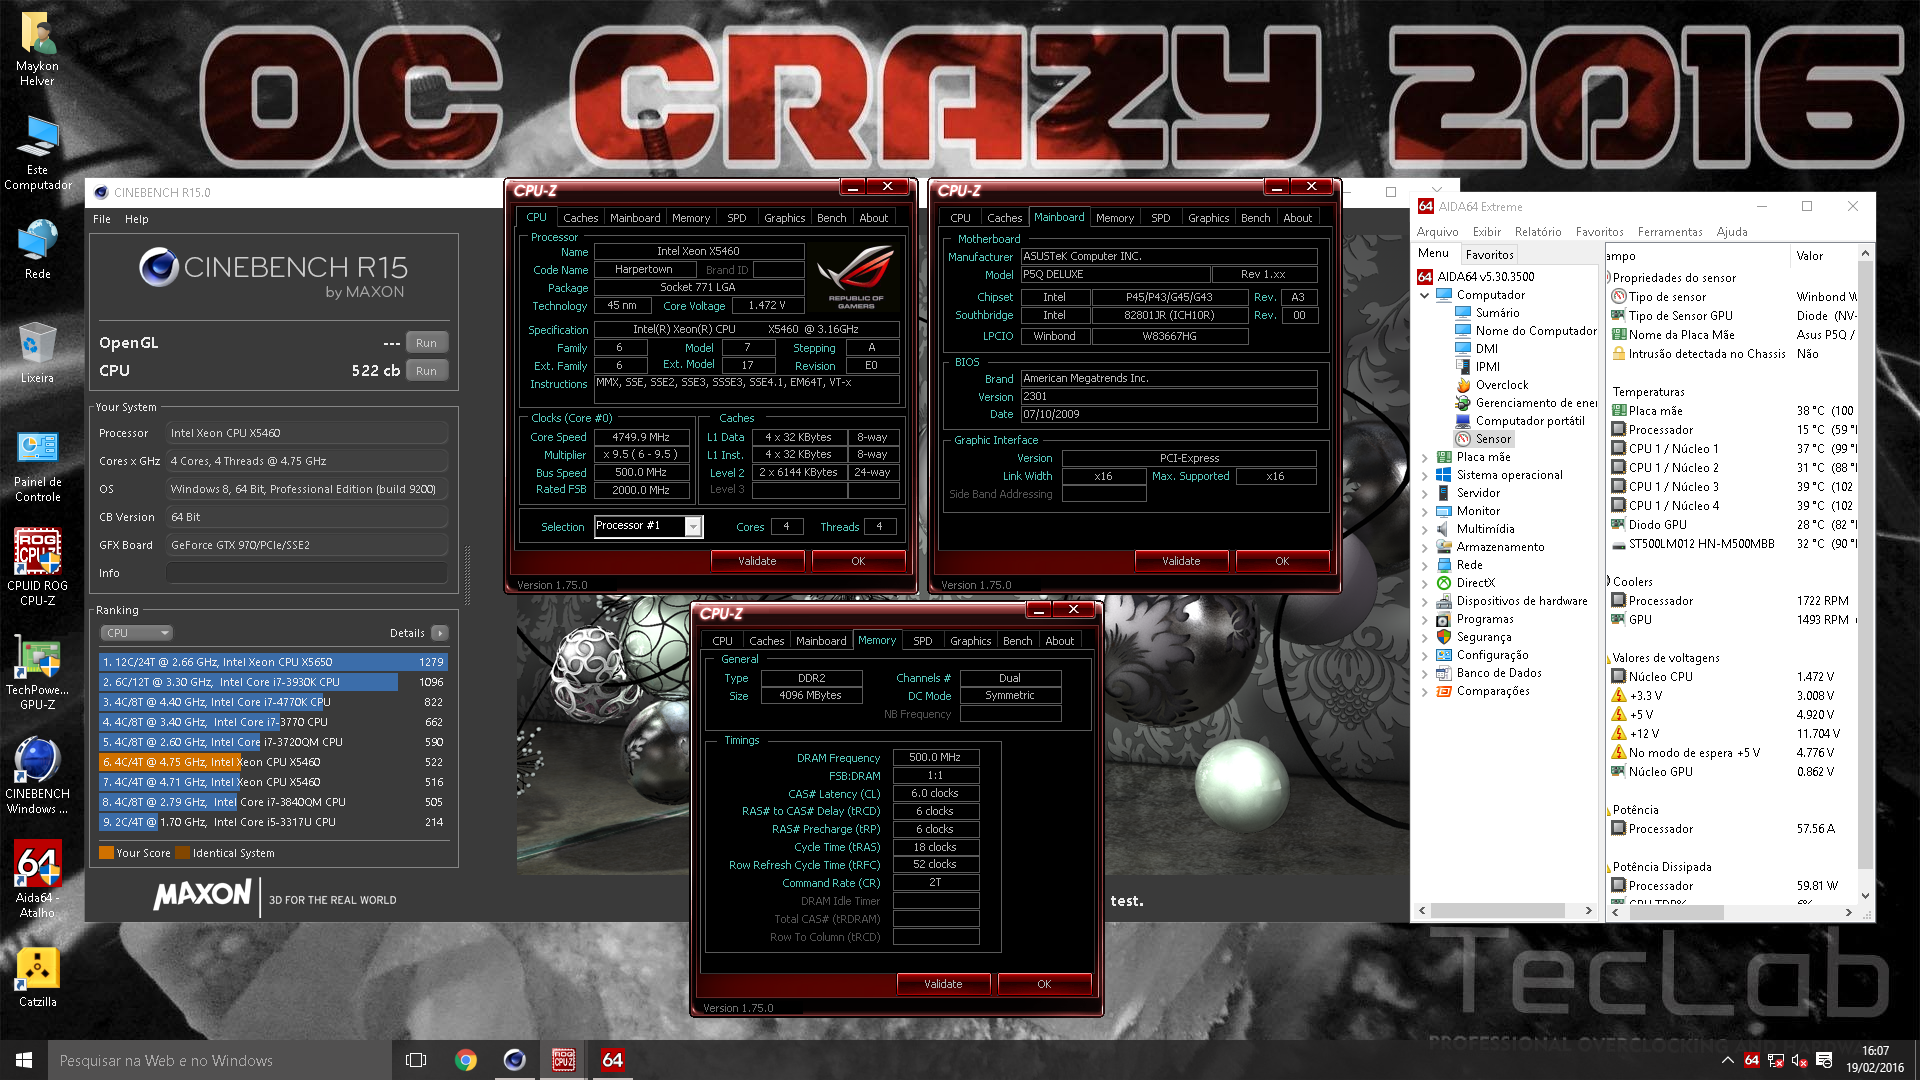Expand the Placa mãe node in AIDA64
Image resolution: width=1920 pixels, height=1080 pixels.
[1424, 457]
